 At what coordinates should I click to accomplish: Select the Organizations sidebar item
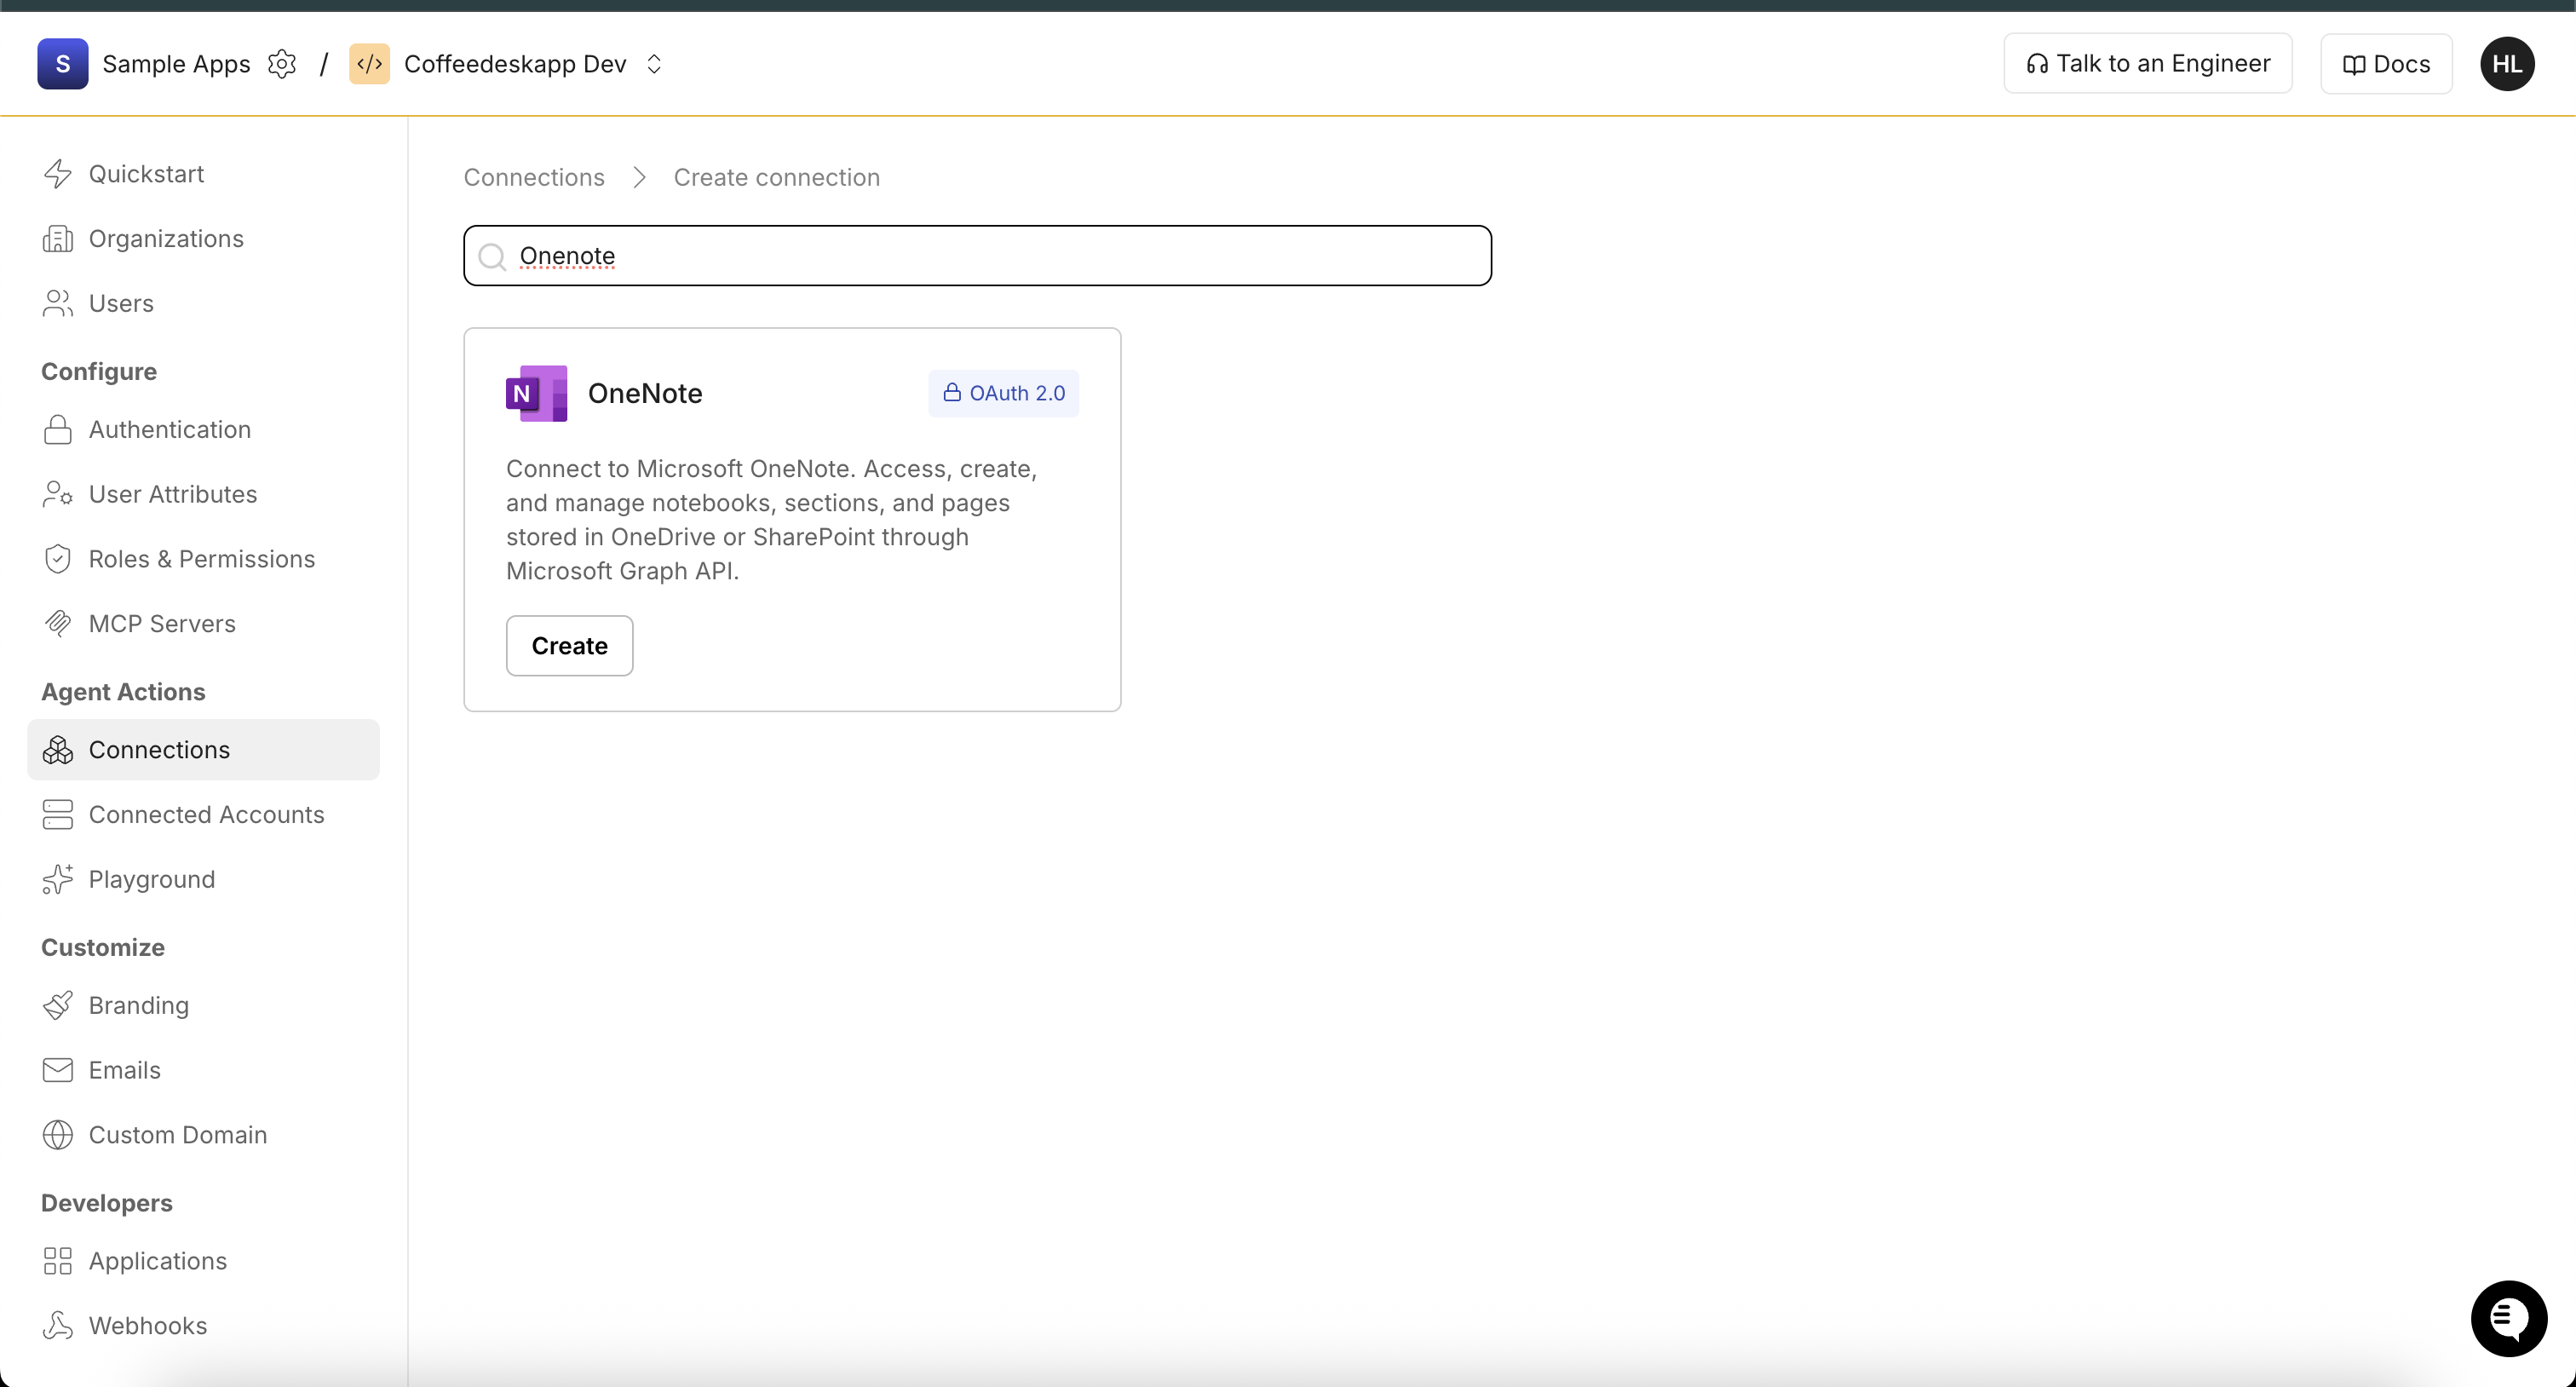(166, 238)
